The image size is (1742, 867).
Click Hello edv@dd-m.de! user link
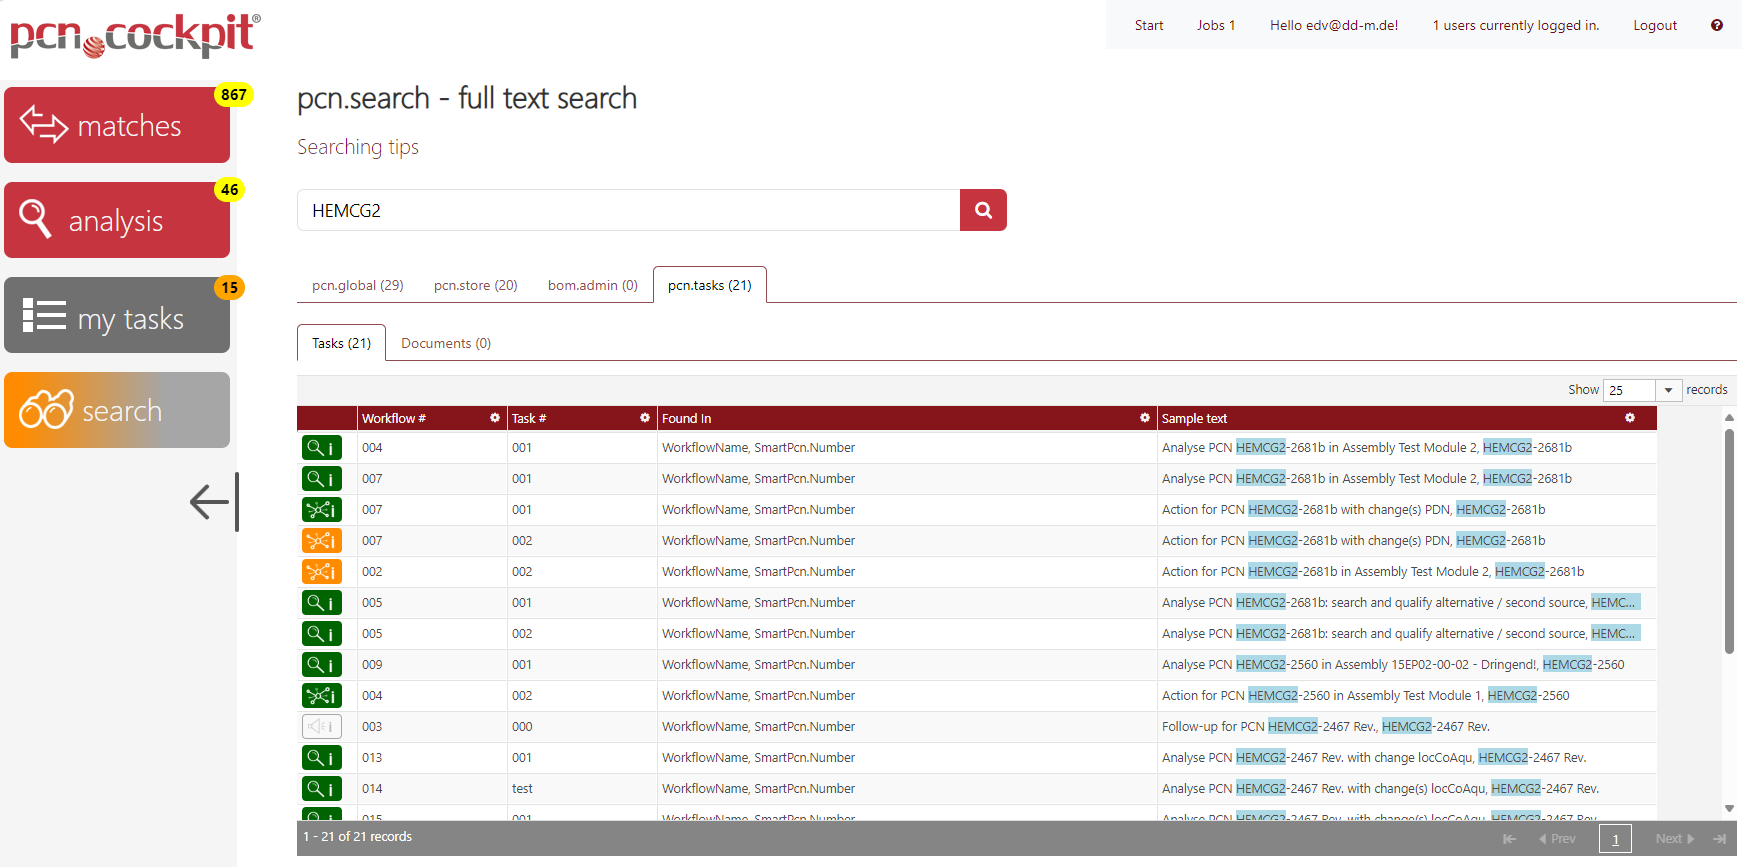click(x=1334, y=25)
